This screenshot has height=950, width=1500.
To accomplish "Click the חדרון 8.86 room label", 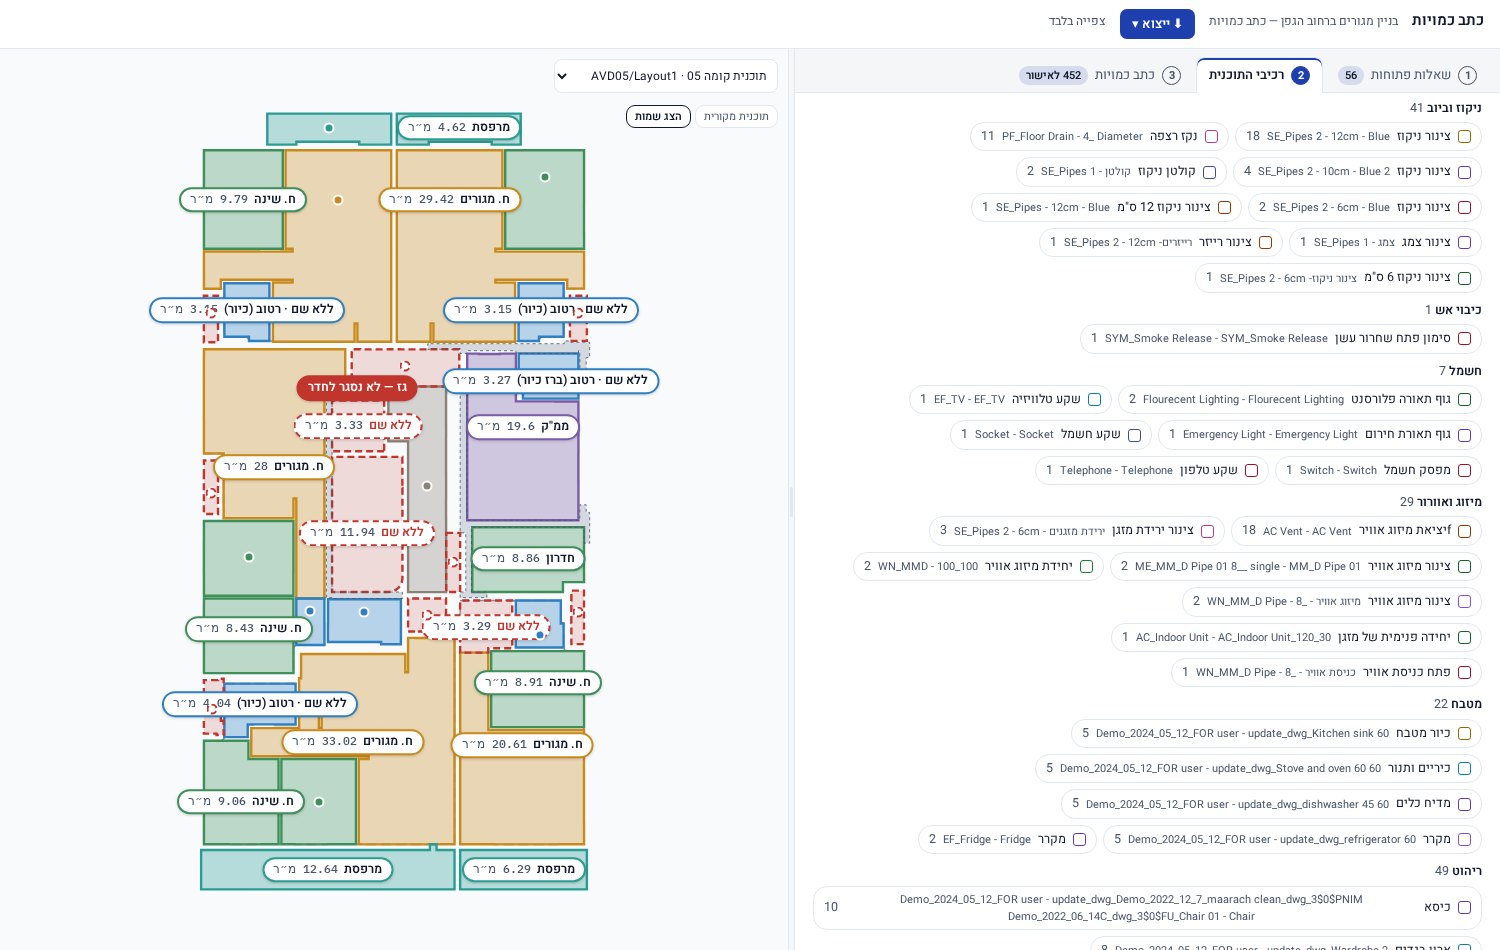I will (528, 558).
